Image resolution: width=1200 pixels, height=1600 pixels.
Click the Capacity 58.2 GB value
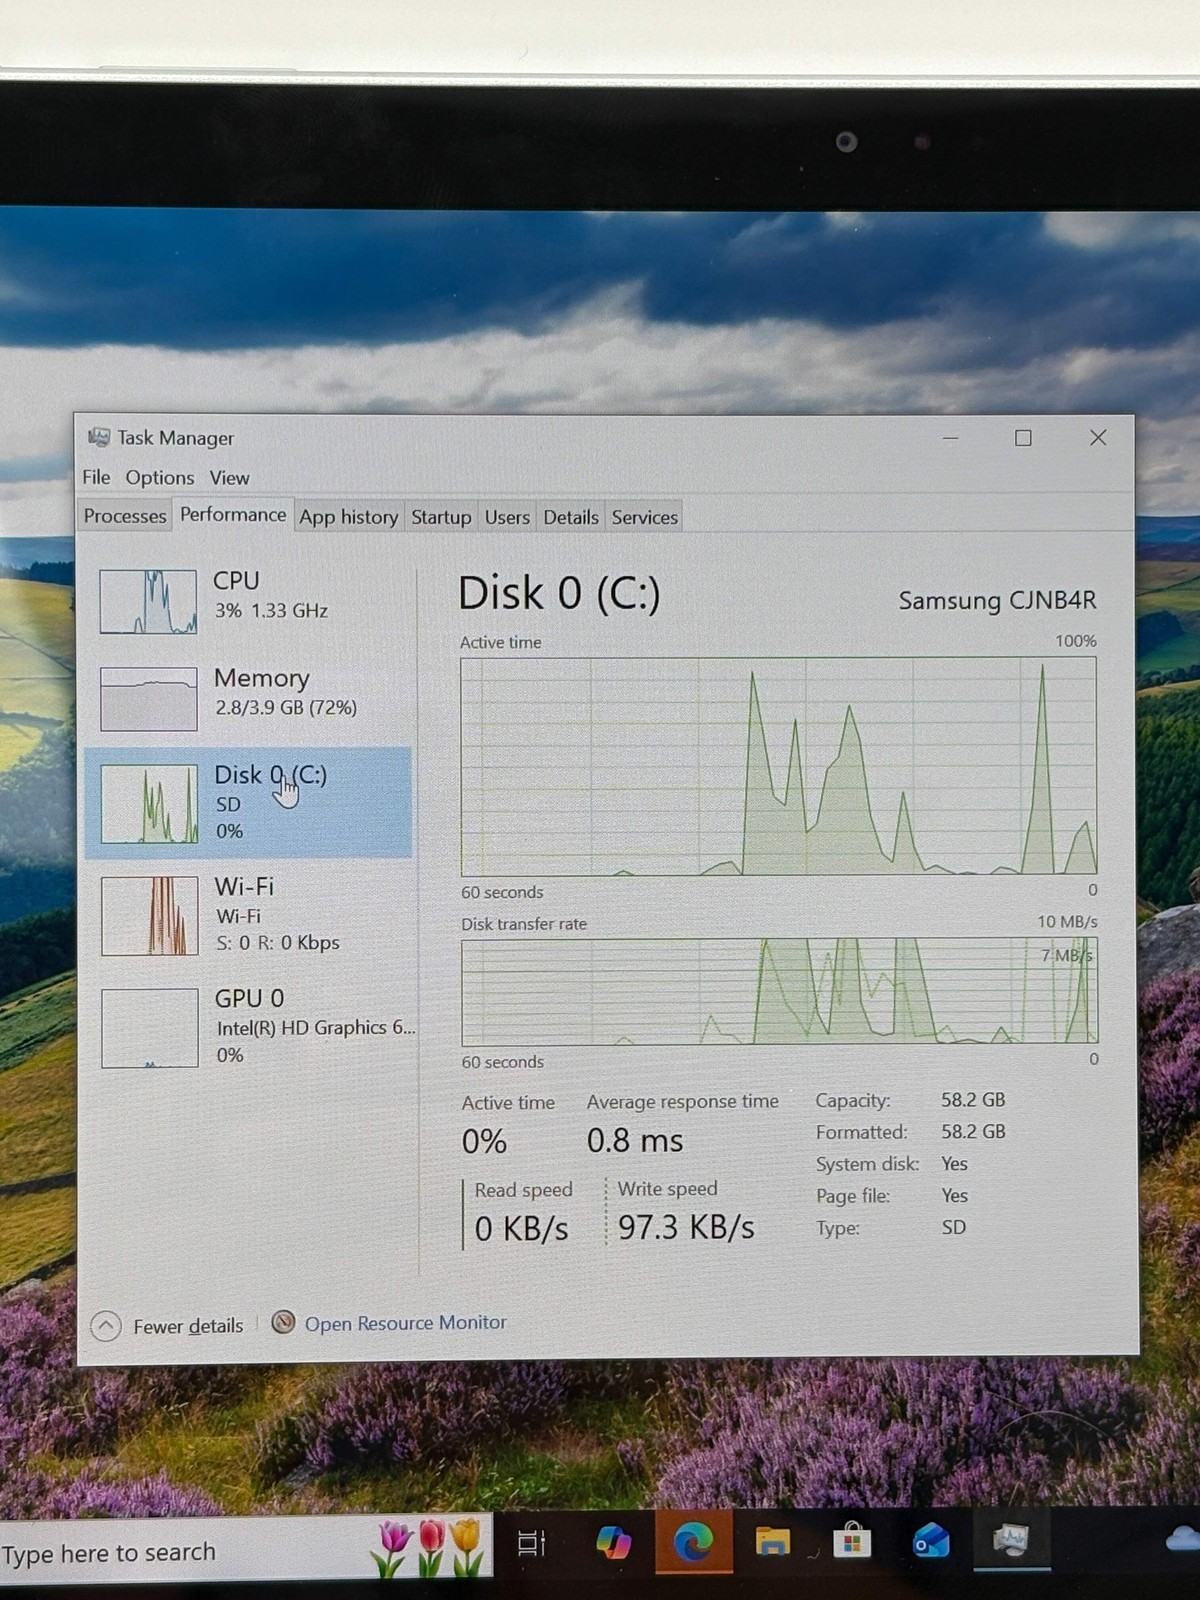973,1100
